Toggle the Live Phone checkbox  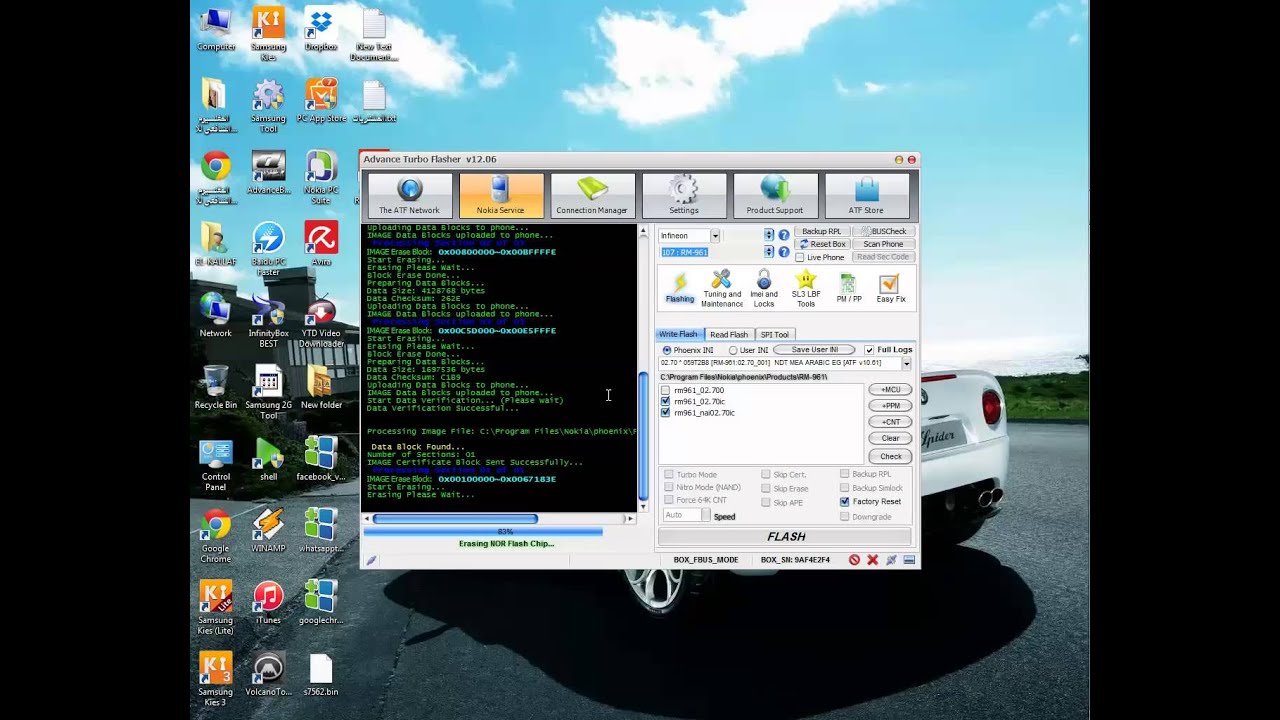click(x=800, y=257)
